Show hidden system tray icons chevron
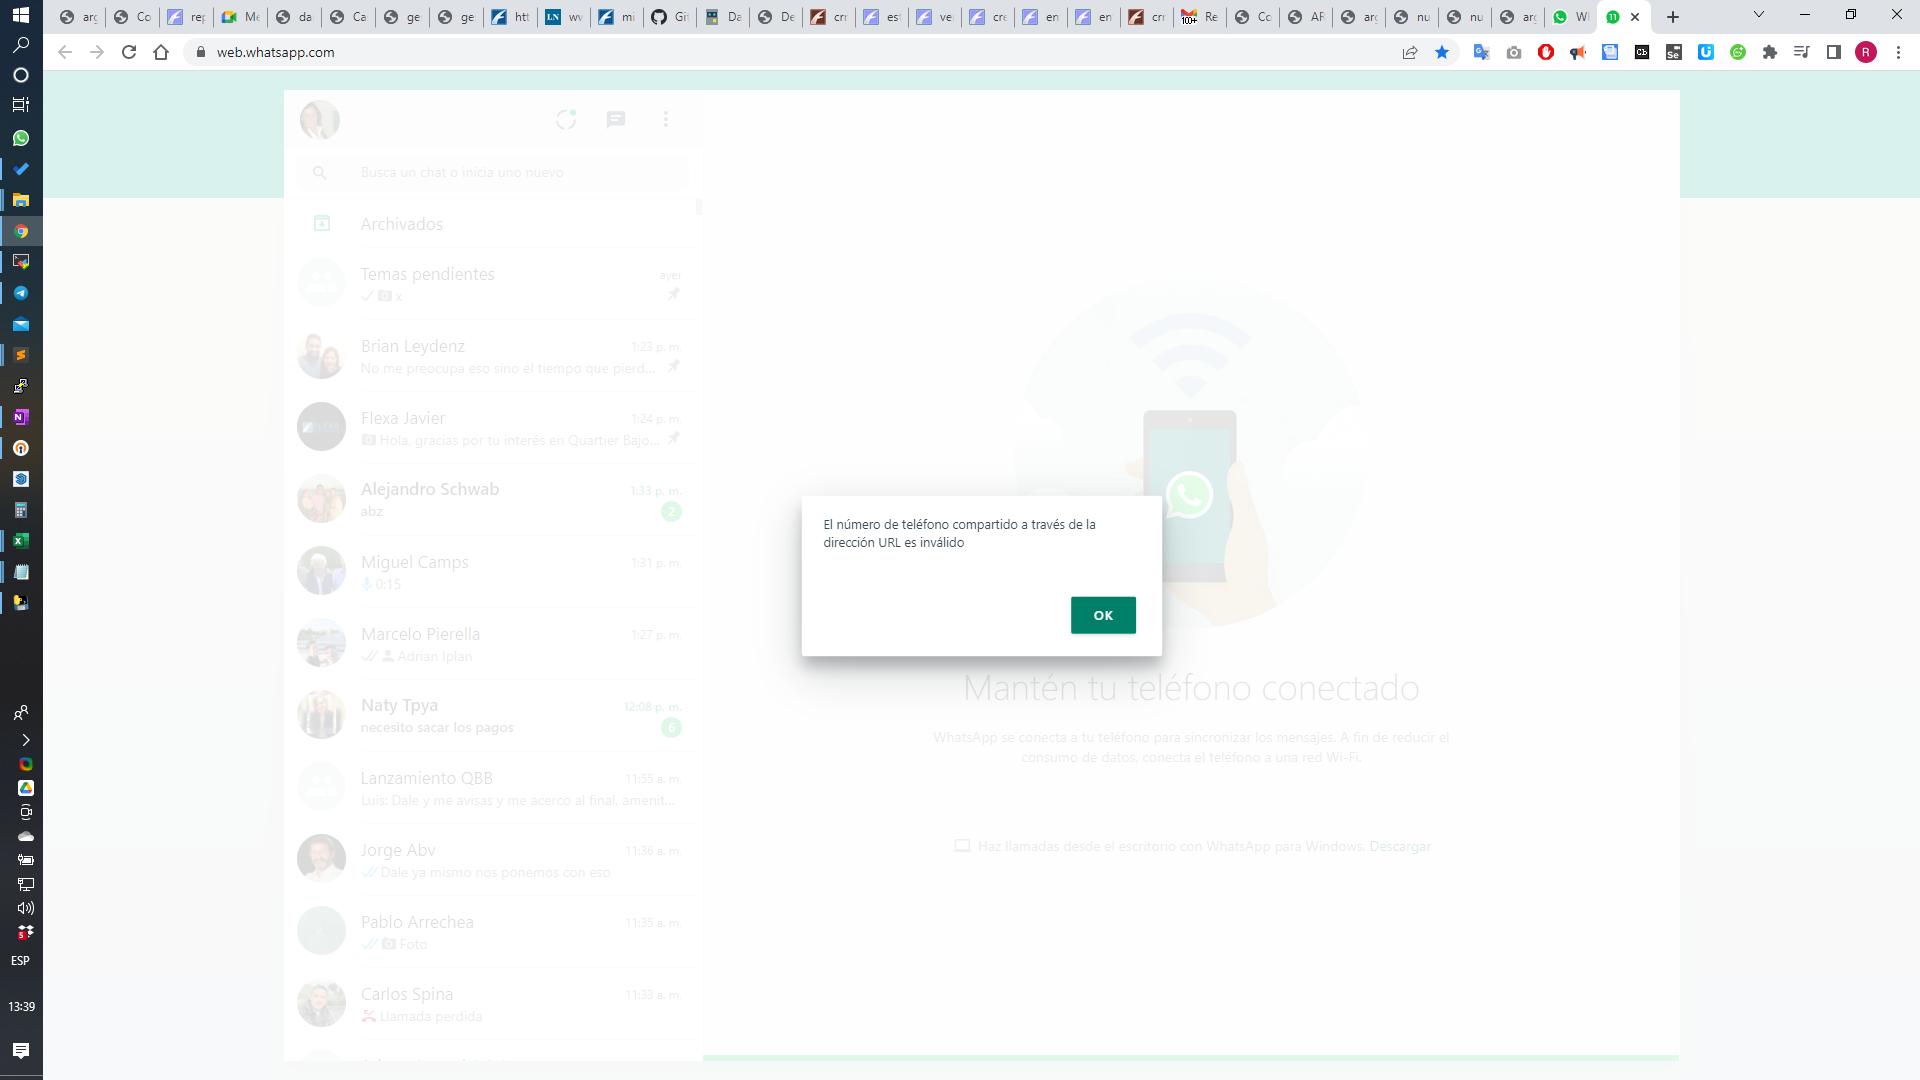Screen dimensions: 1920x1080 click(x=25, y=740)
